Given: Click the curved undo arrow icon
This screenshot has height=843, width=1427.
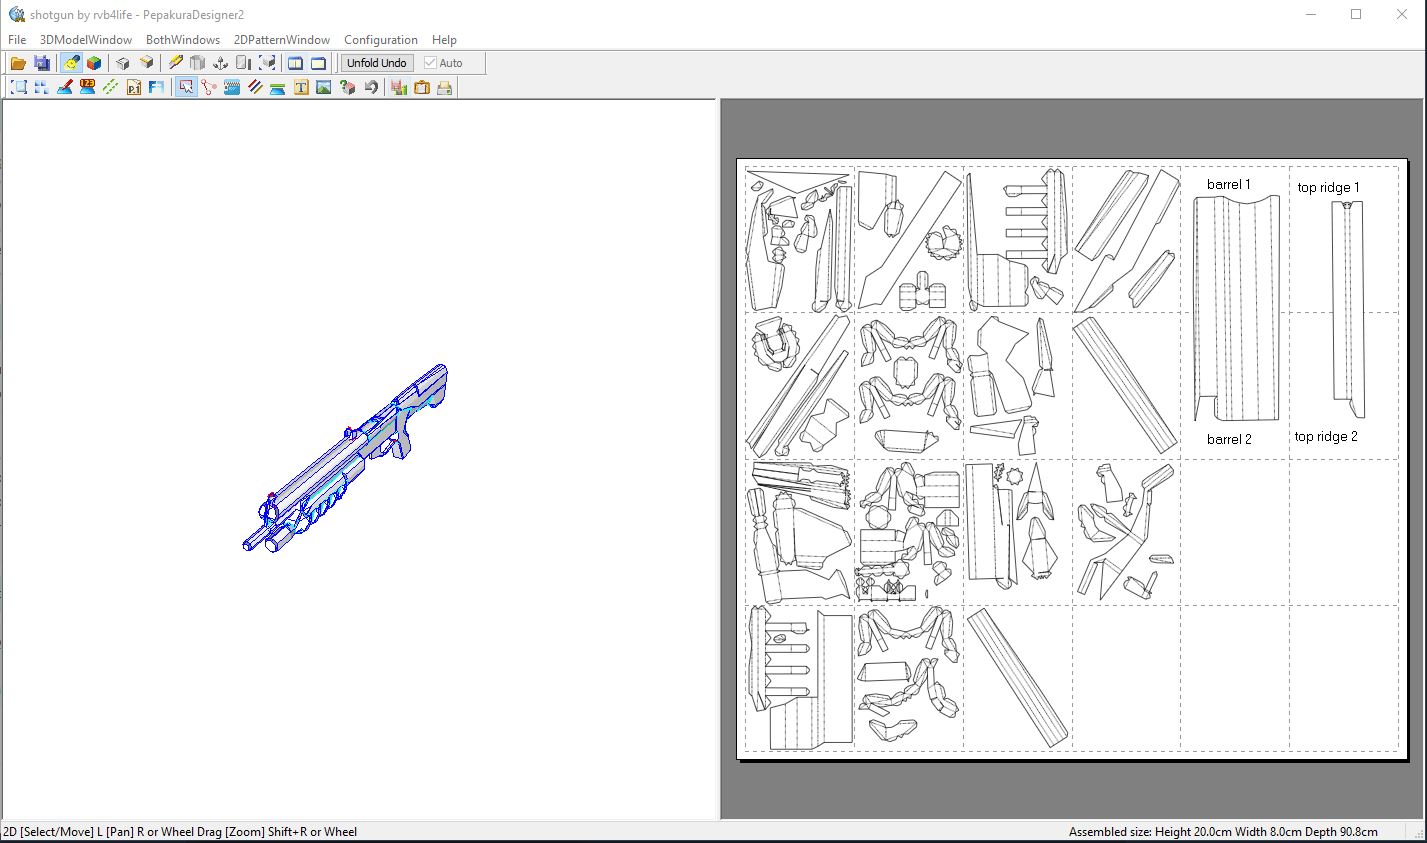Looking at the screenshot, I should click(x=370, y=88).
